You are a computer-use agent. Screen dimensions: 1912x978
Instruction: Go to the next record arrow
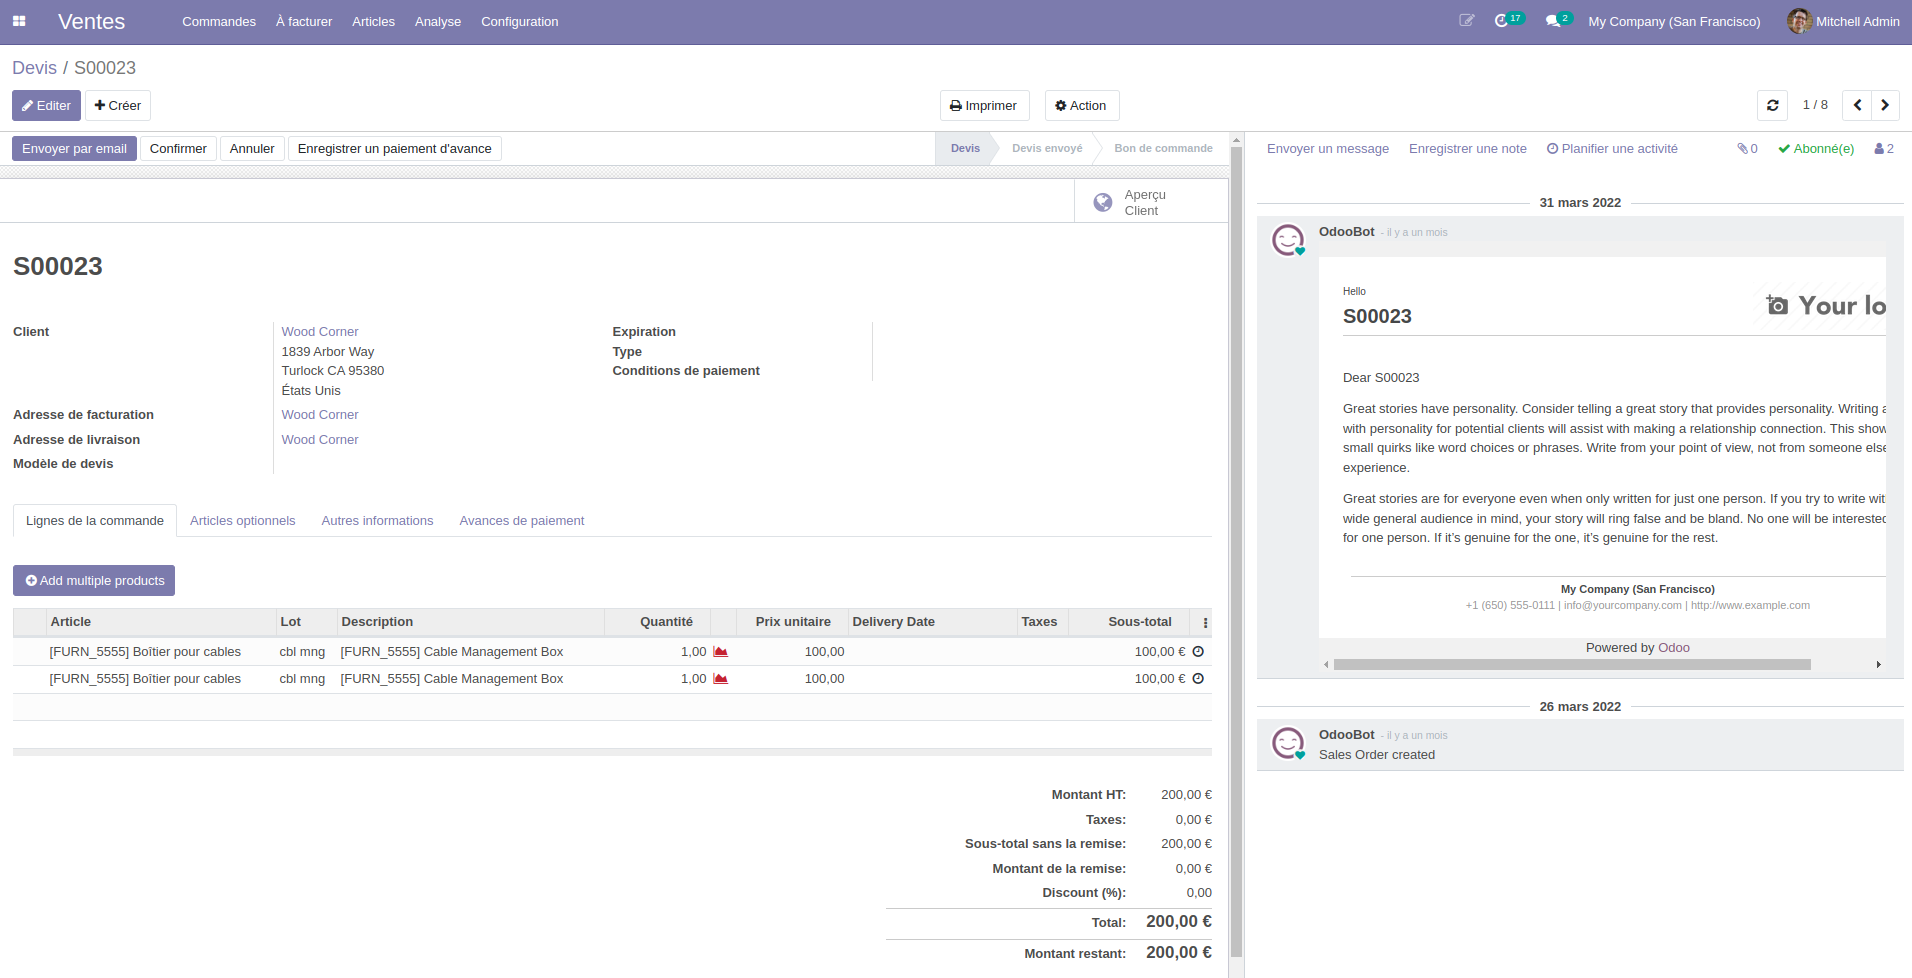[1885, 105]
